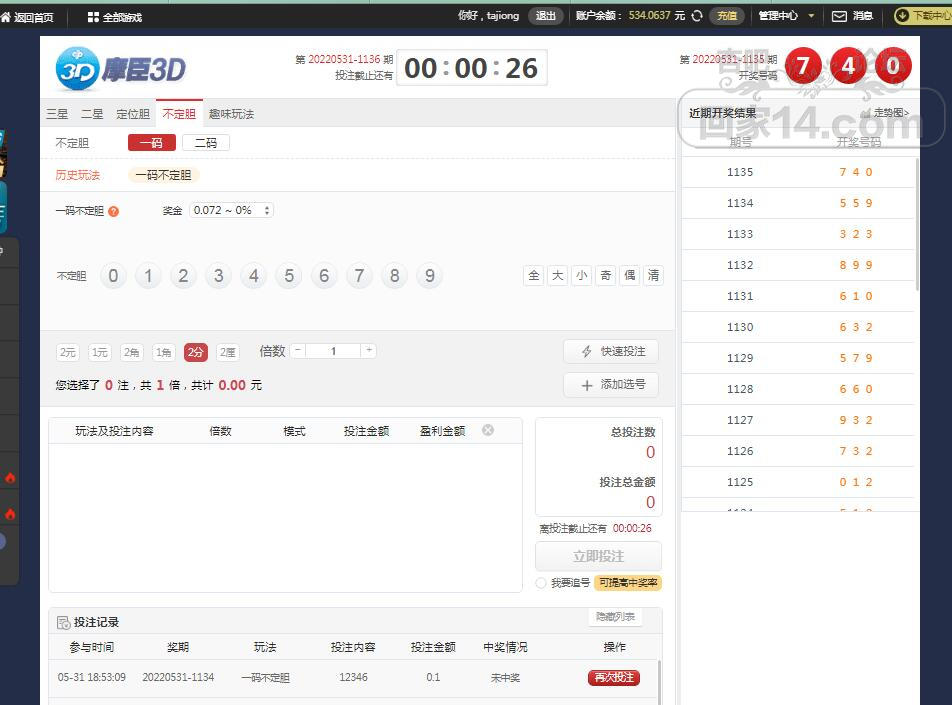952x705 pixels.
Task: Increase 倍数 with the plus stepper
Action: tap(369, 351)
